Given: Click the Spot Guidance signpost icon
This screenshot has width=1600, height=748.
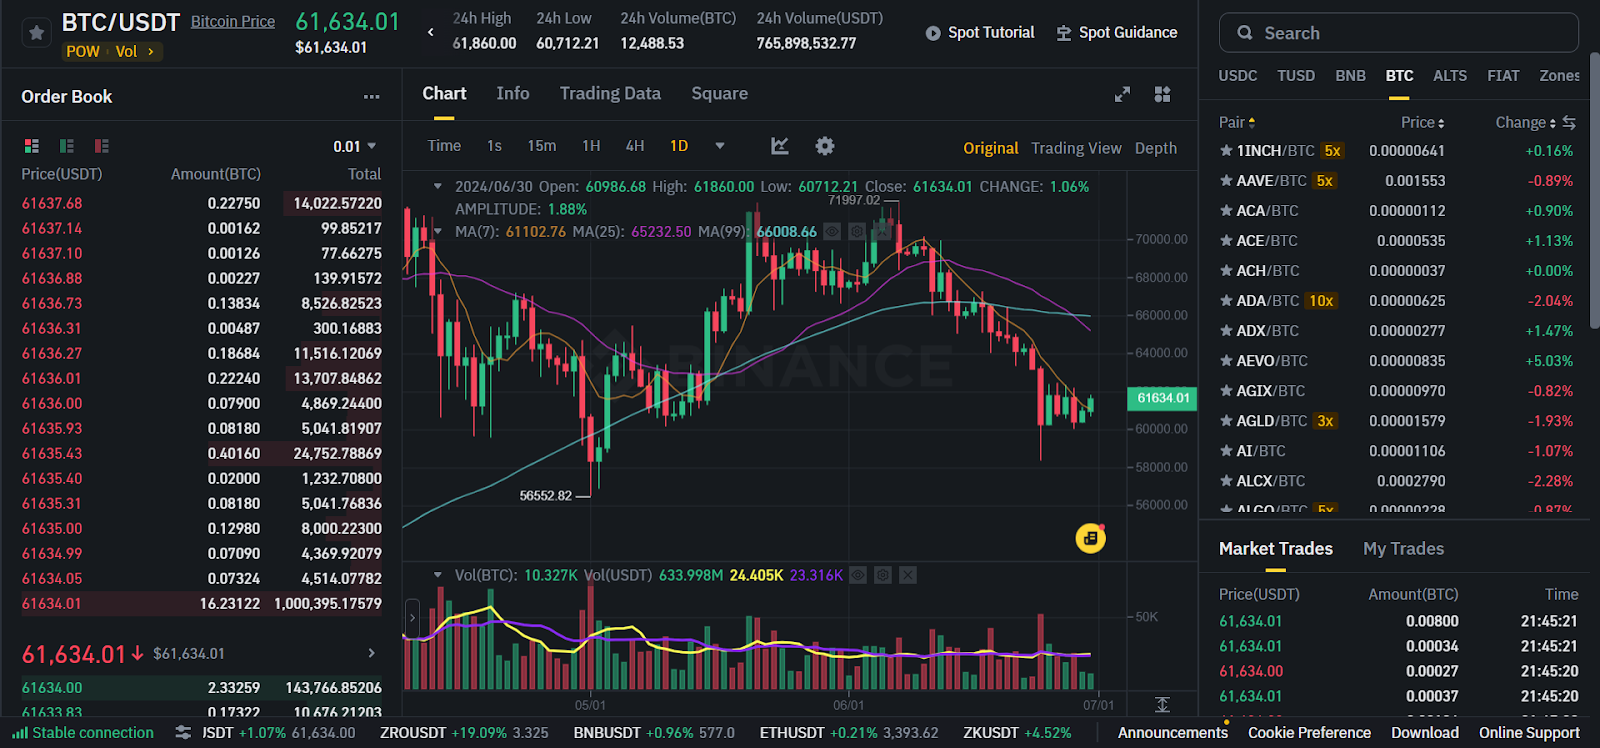Looking at the screenshot, I should pyautogui.click(x=1064, y=33).
